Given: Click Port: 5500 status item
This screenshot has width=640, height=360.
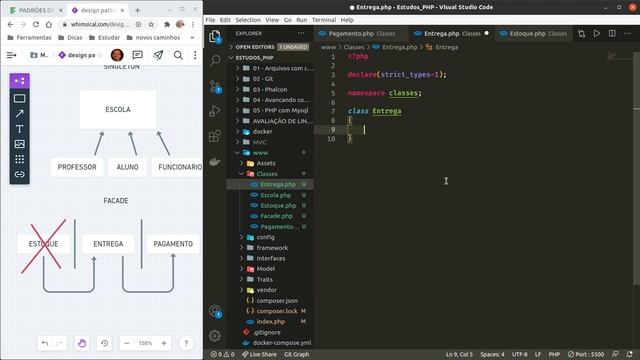Looking at the screenshot, I should click(x=586, y=354).
